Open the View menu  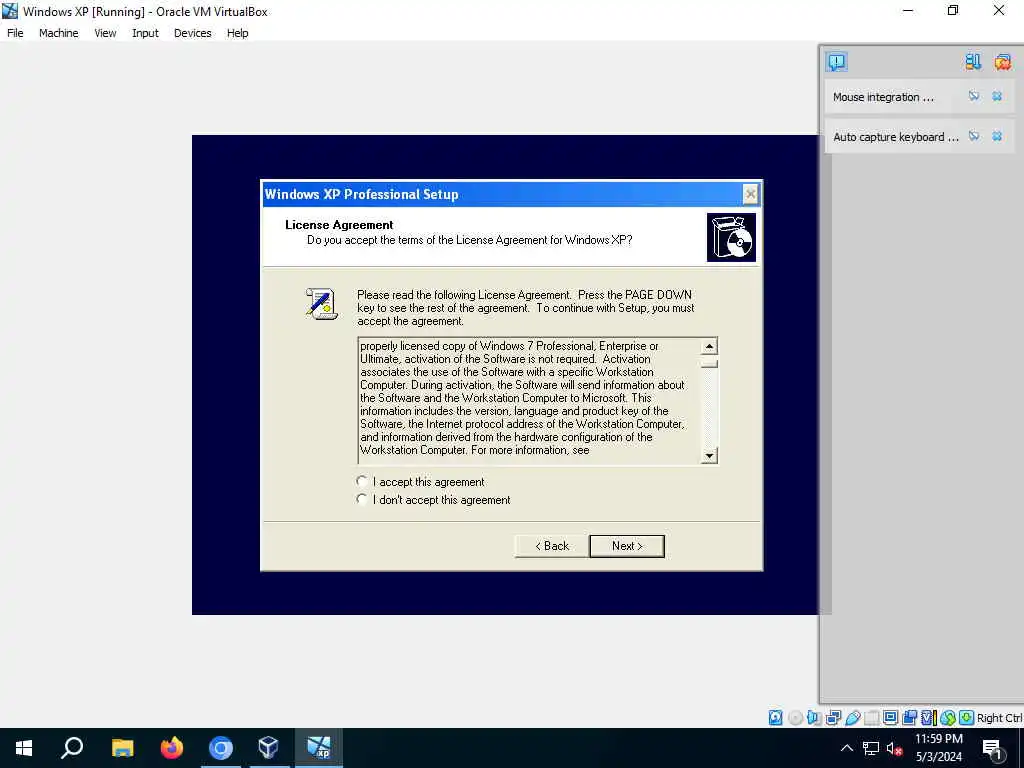click(x=105, y=33)
